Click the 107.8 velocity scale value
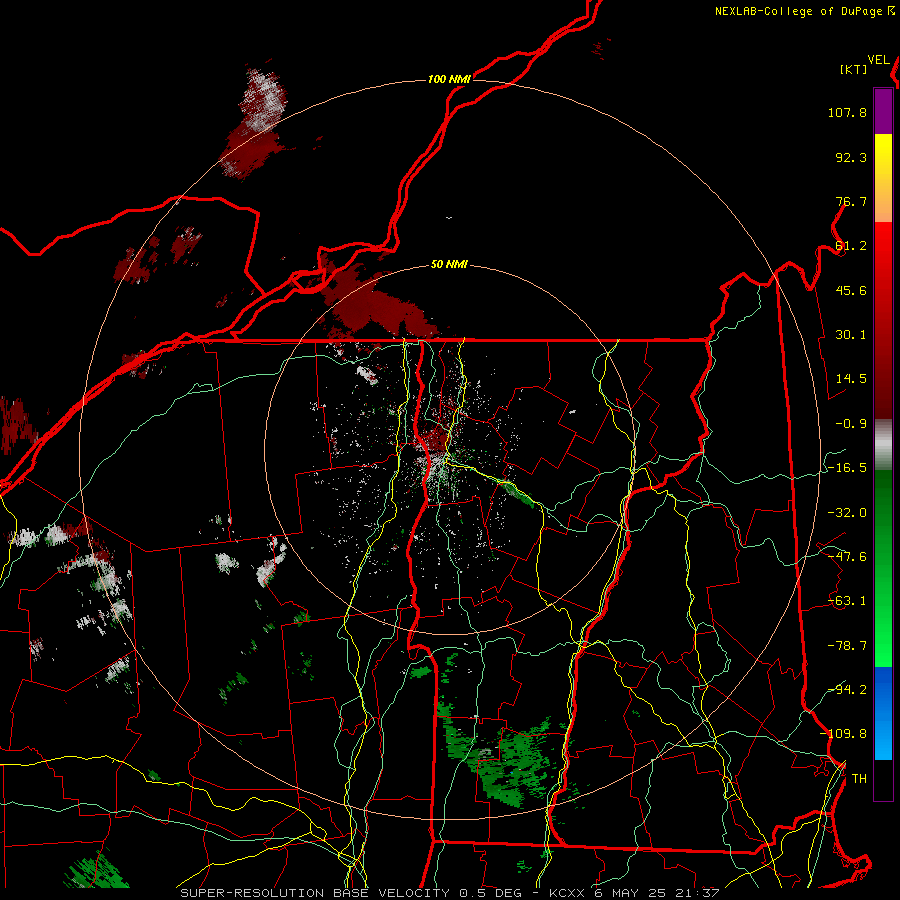Viewport: 900px width, 900px height. (847, 112)
